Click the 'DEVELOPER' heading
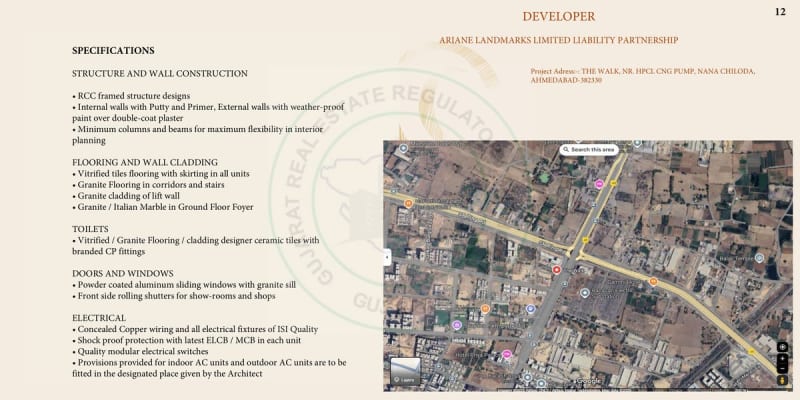This screenshot has width=800, height=400. 559,17
